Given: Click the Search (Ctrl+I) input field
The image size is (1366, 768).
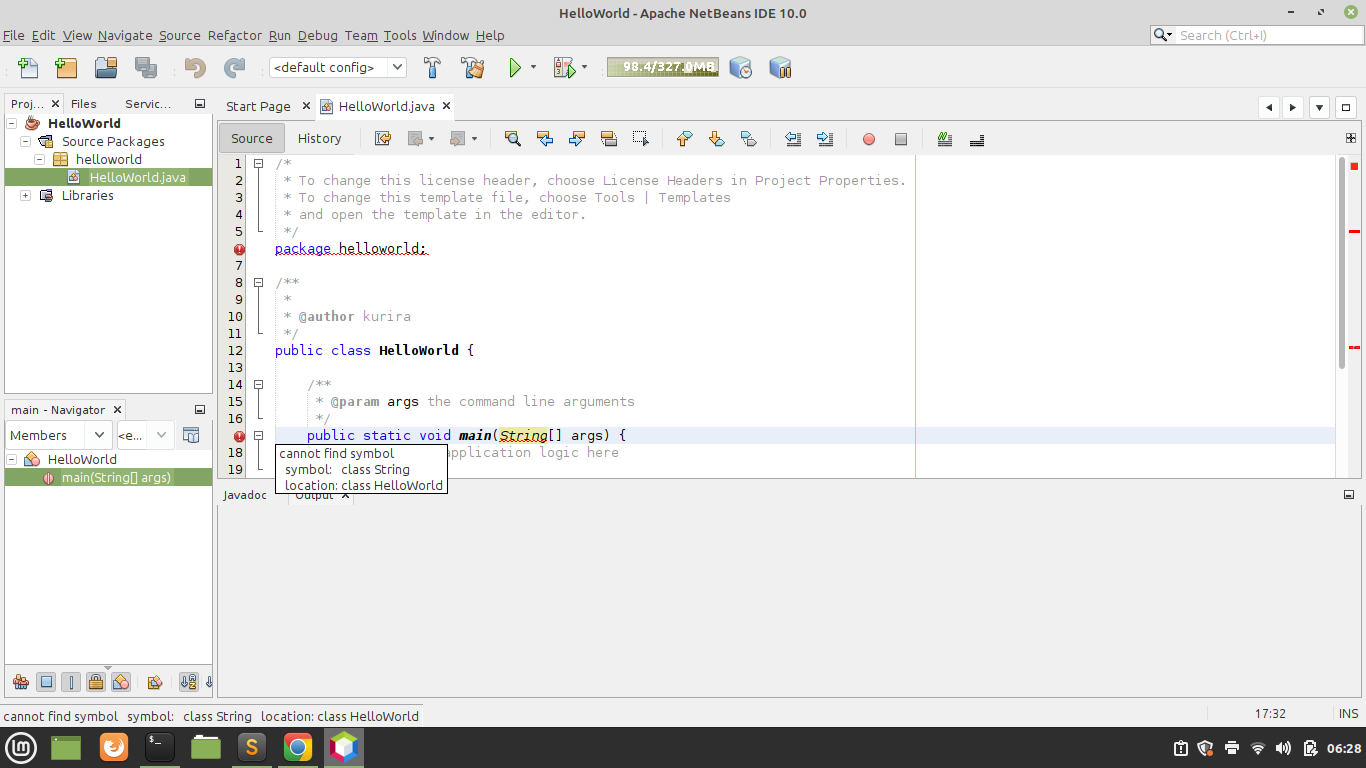Looking at the screenshot, I should [1258, 35].
